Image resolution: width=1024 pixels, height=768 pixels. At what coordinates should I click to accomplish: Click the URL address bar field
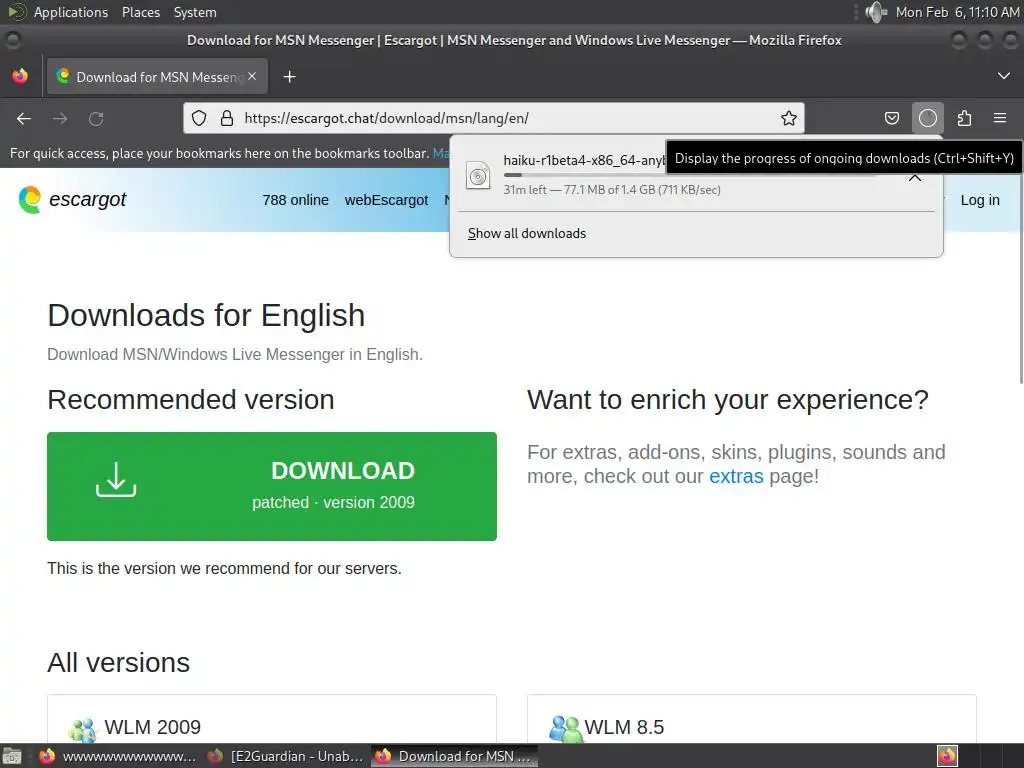point(494,118)
